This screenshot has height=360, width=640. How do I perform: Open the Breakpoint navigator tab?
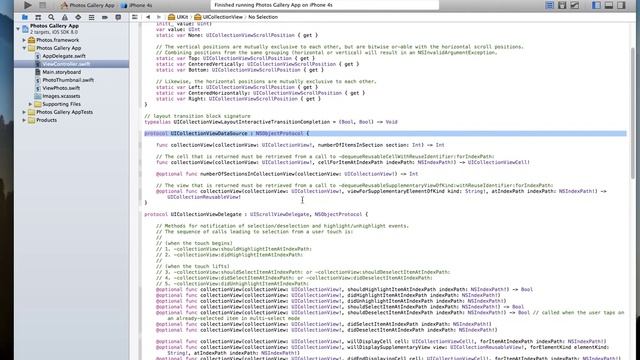[105, 17]
